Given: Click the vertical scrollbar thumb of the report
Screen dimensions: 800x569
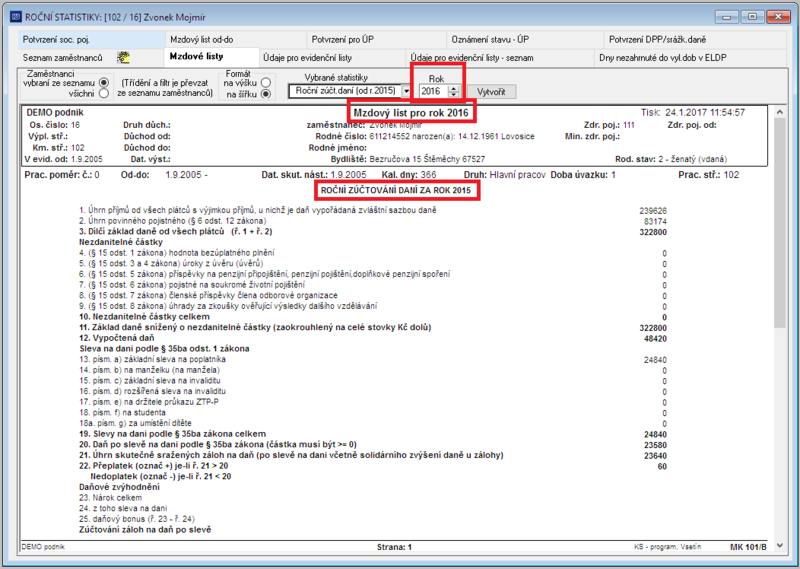Looking at the screenshot, I should (x=779, y=223).
